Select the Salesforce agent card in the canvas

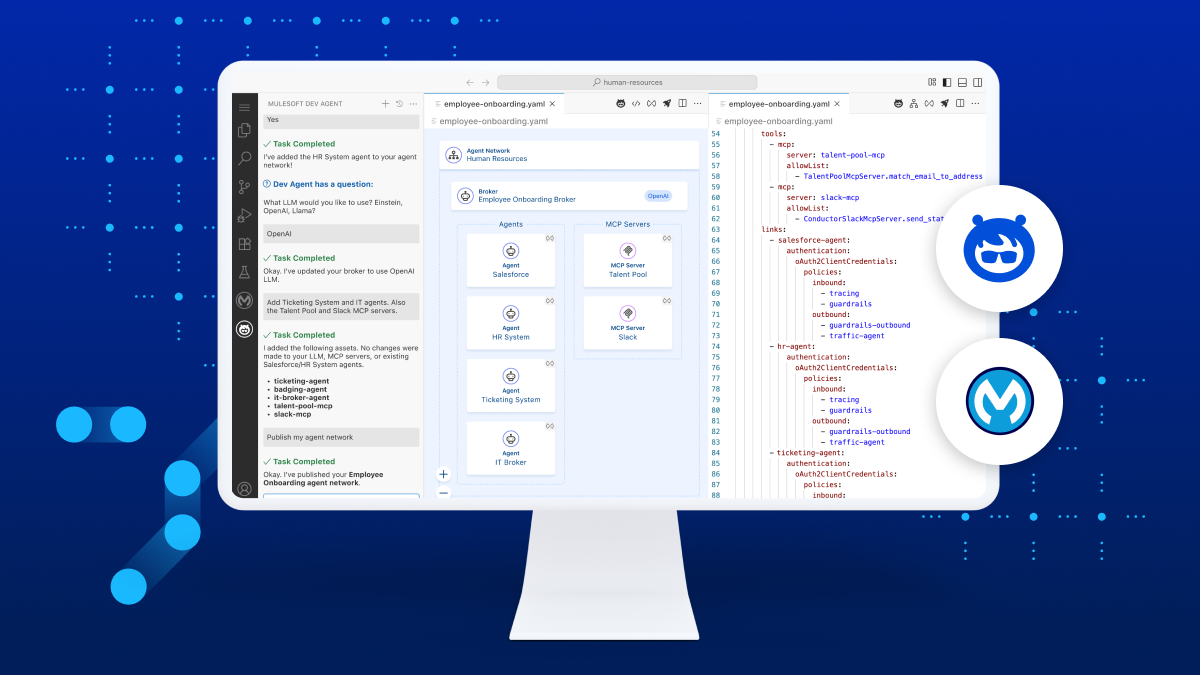pos(510,258)
